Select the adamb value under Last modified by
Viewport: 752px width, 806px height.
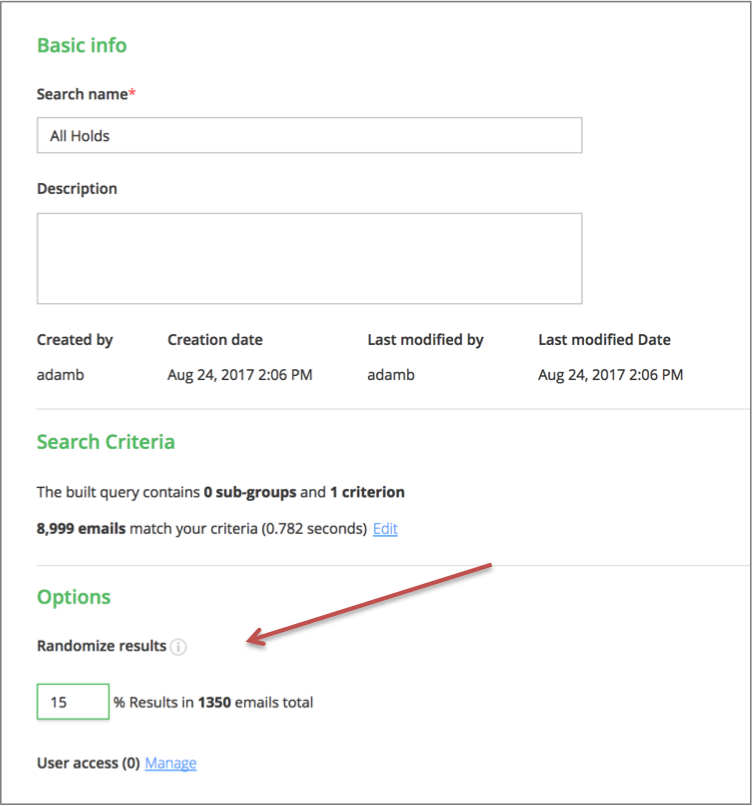(x=389, y=375)
